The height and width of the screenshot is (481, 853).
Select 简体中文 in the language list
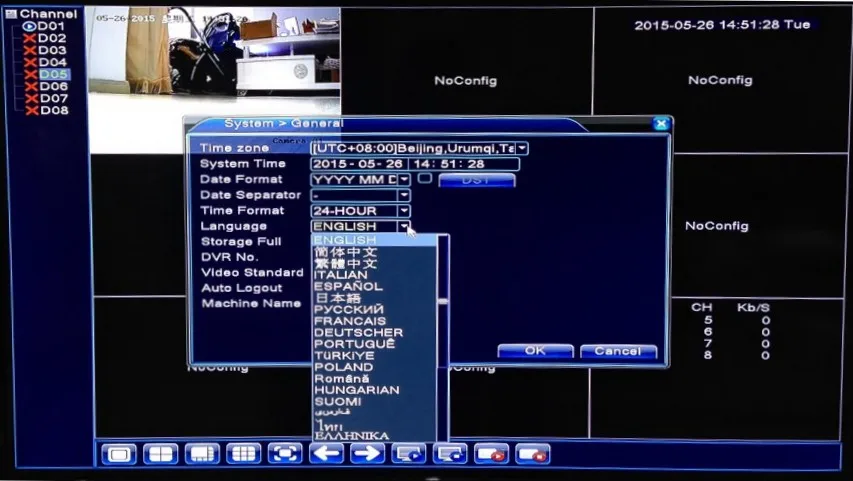[374, 252]
